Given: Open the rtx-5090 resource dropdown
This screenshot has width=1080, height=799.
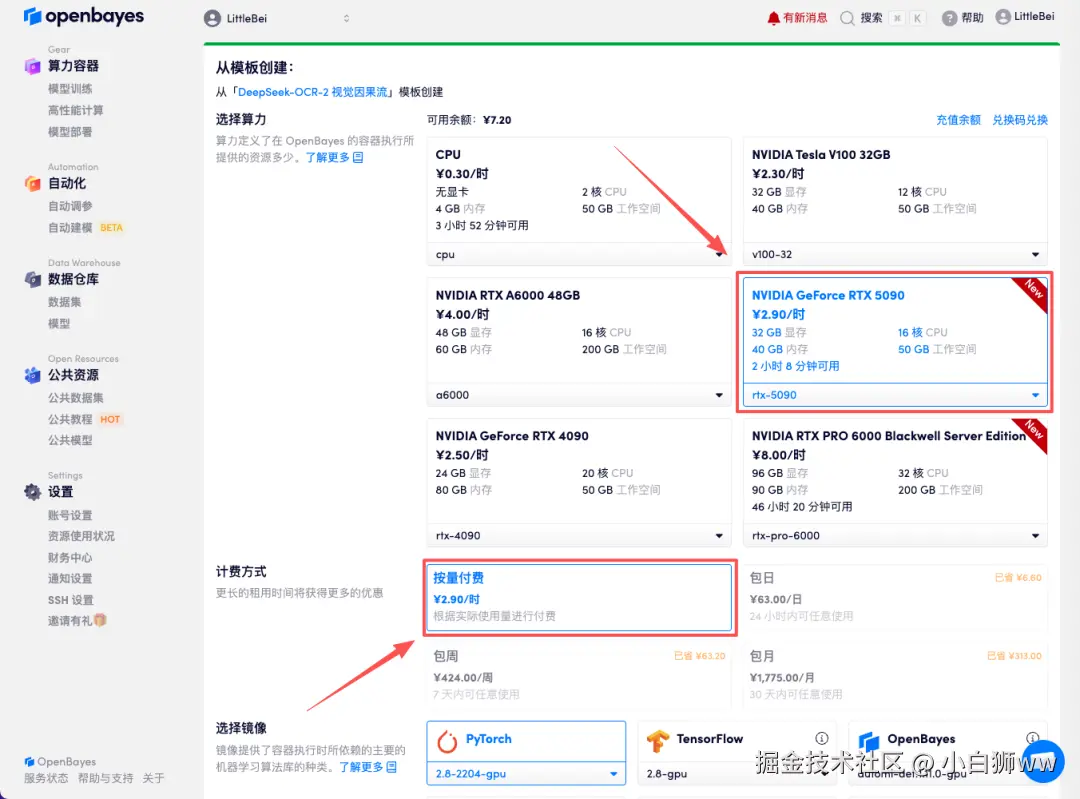Looking at the screenshot, I should pos(895,395).
